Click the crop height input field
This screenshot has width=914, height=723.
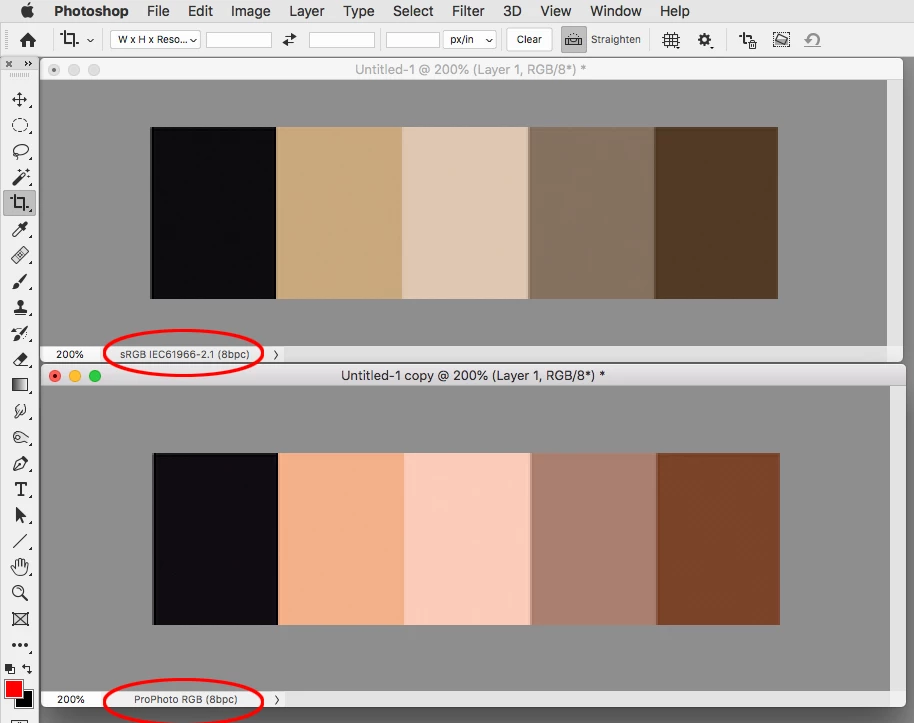pyautogui.click(x=342, y=40)
